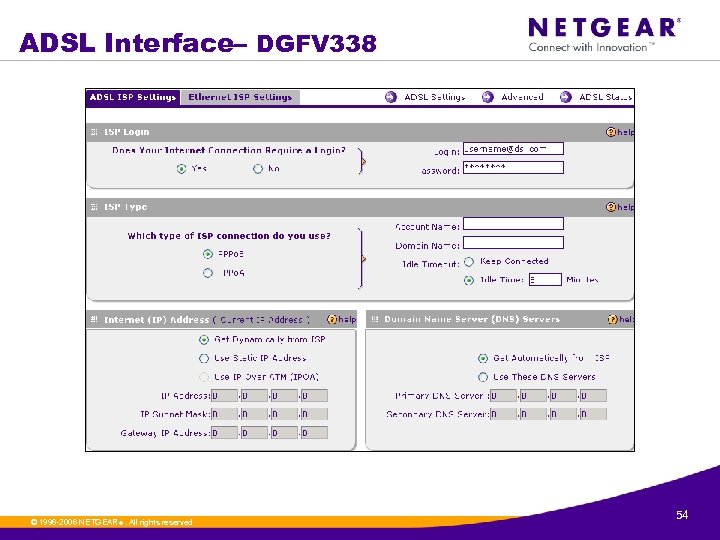
Task: Select Get Dynamically from ISP
Action: click(x=204, y=340)
